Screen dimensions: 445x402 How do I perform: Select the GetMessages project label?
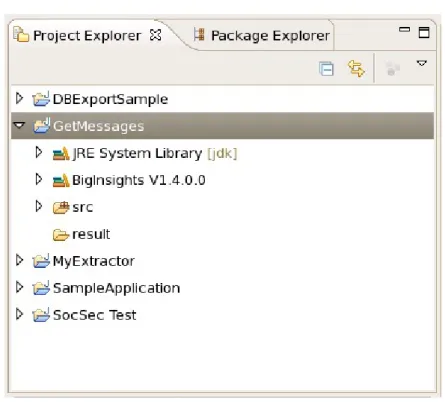(99, 126)
